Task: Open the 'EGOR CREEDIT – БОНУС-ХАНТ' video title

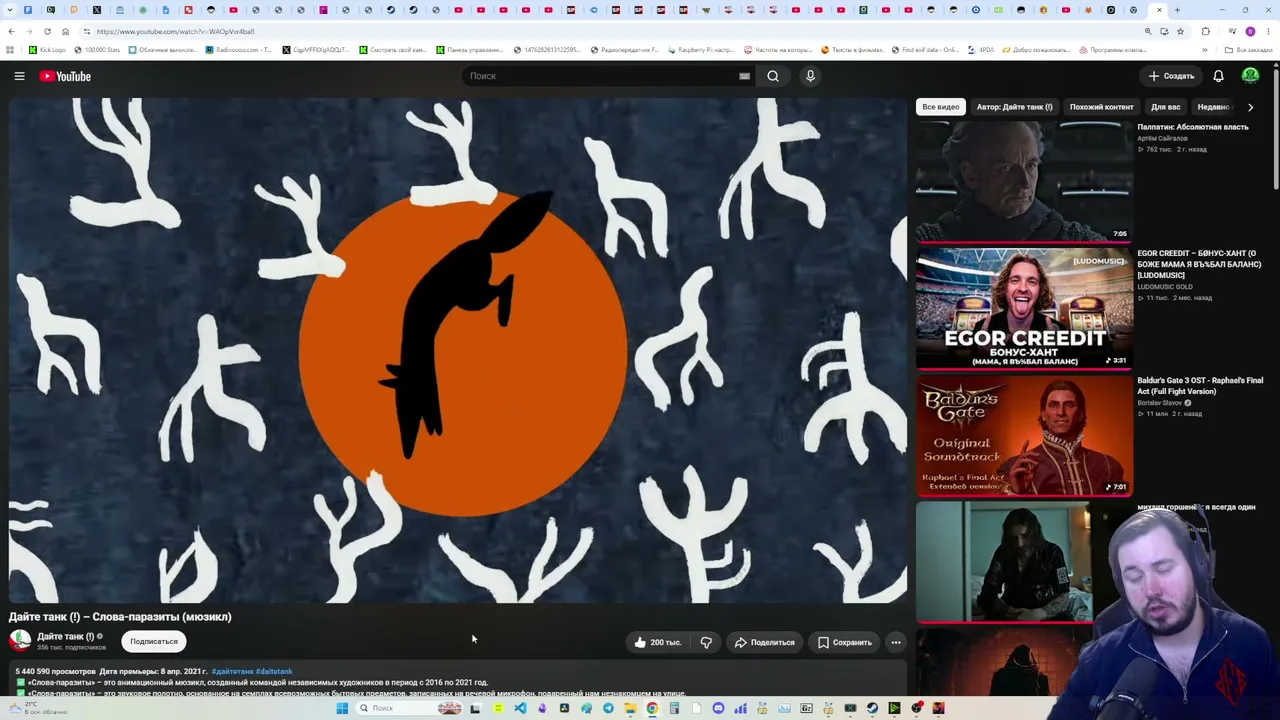Action: click(1199, 264)
